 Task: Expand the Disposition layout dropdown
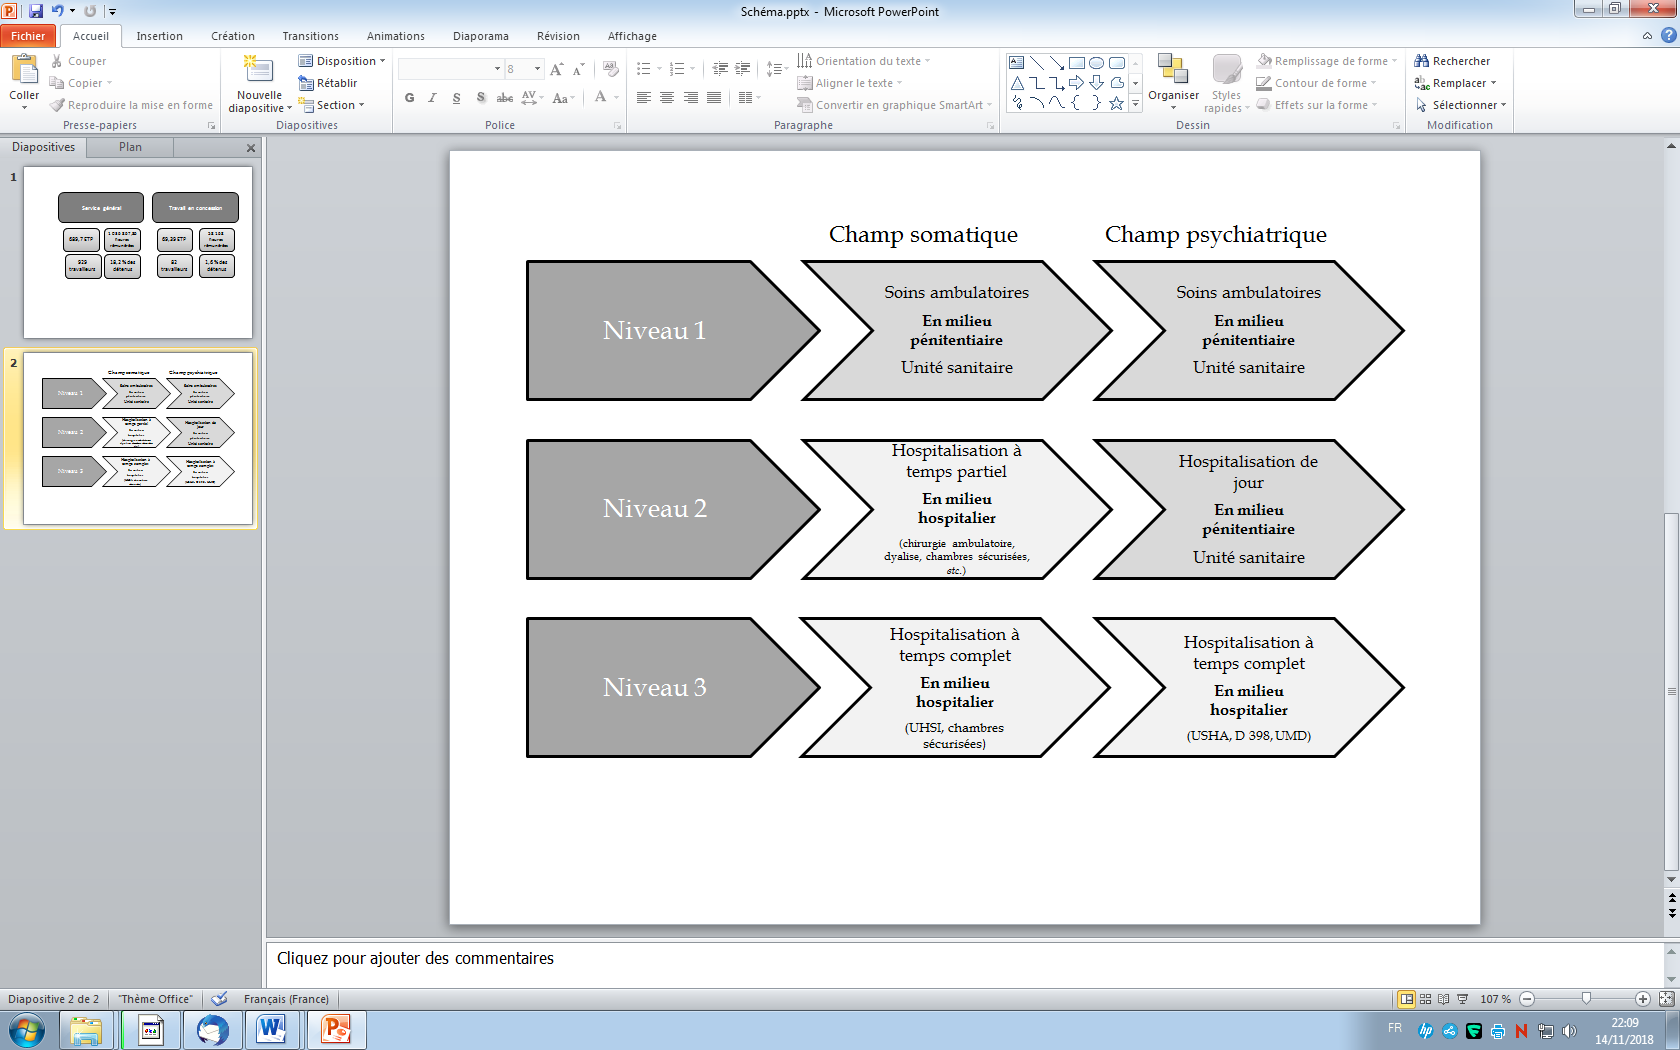click(x=342, y=61)
